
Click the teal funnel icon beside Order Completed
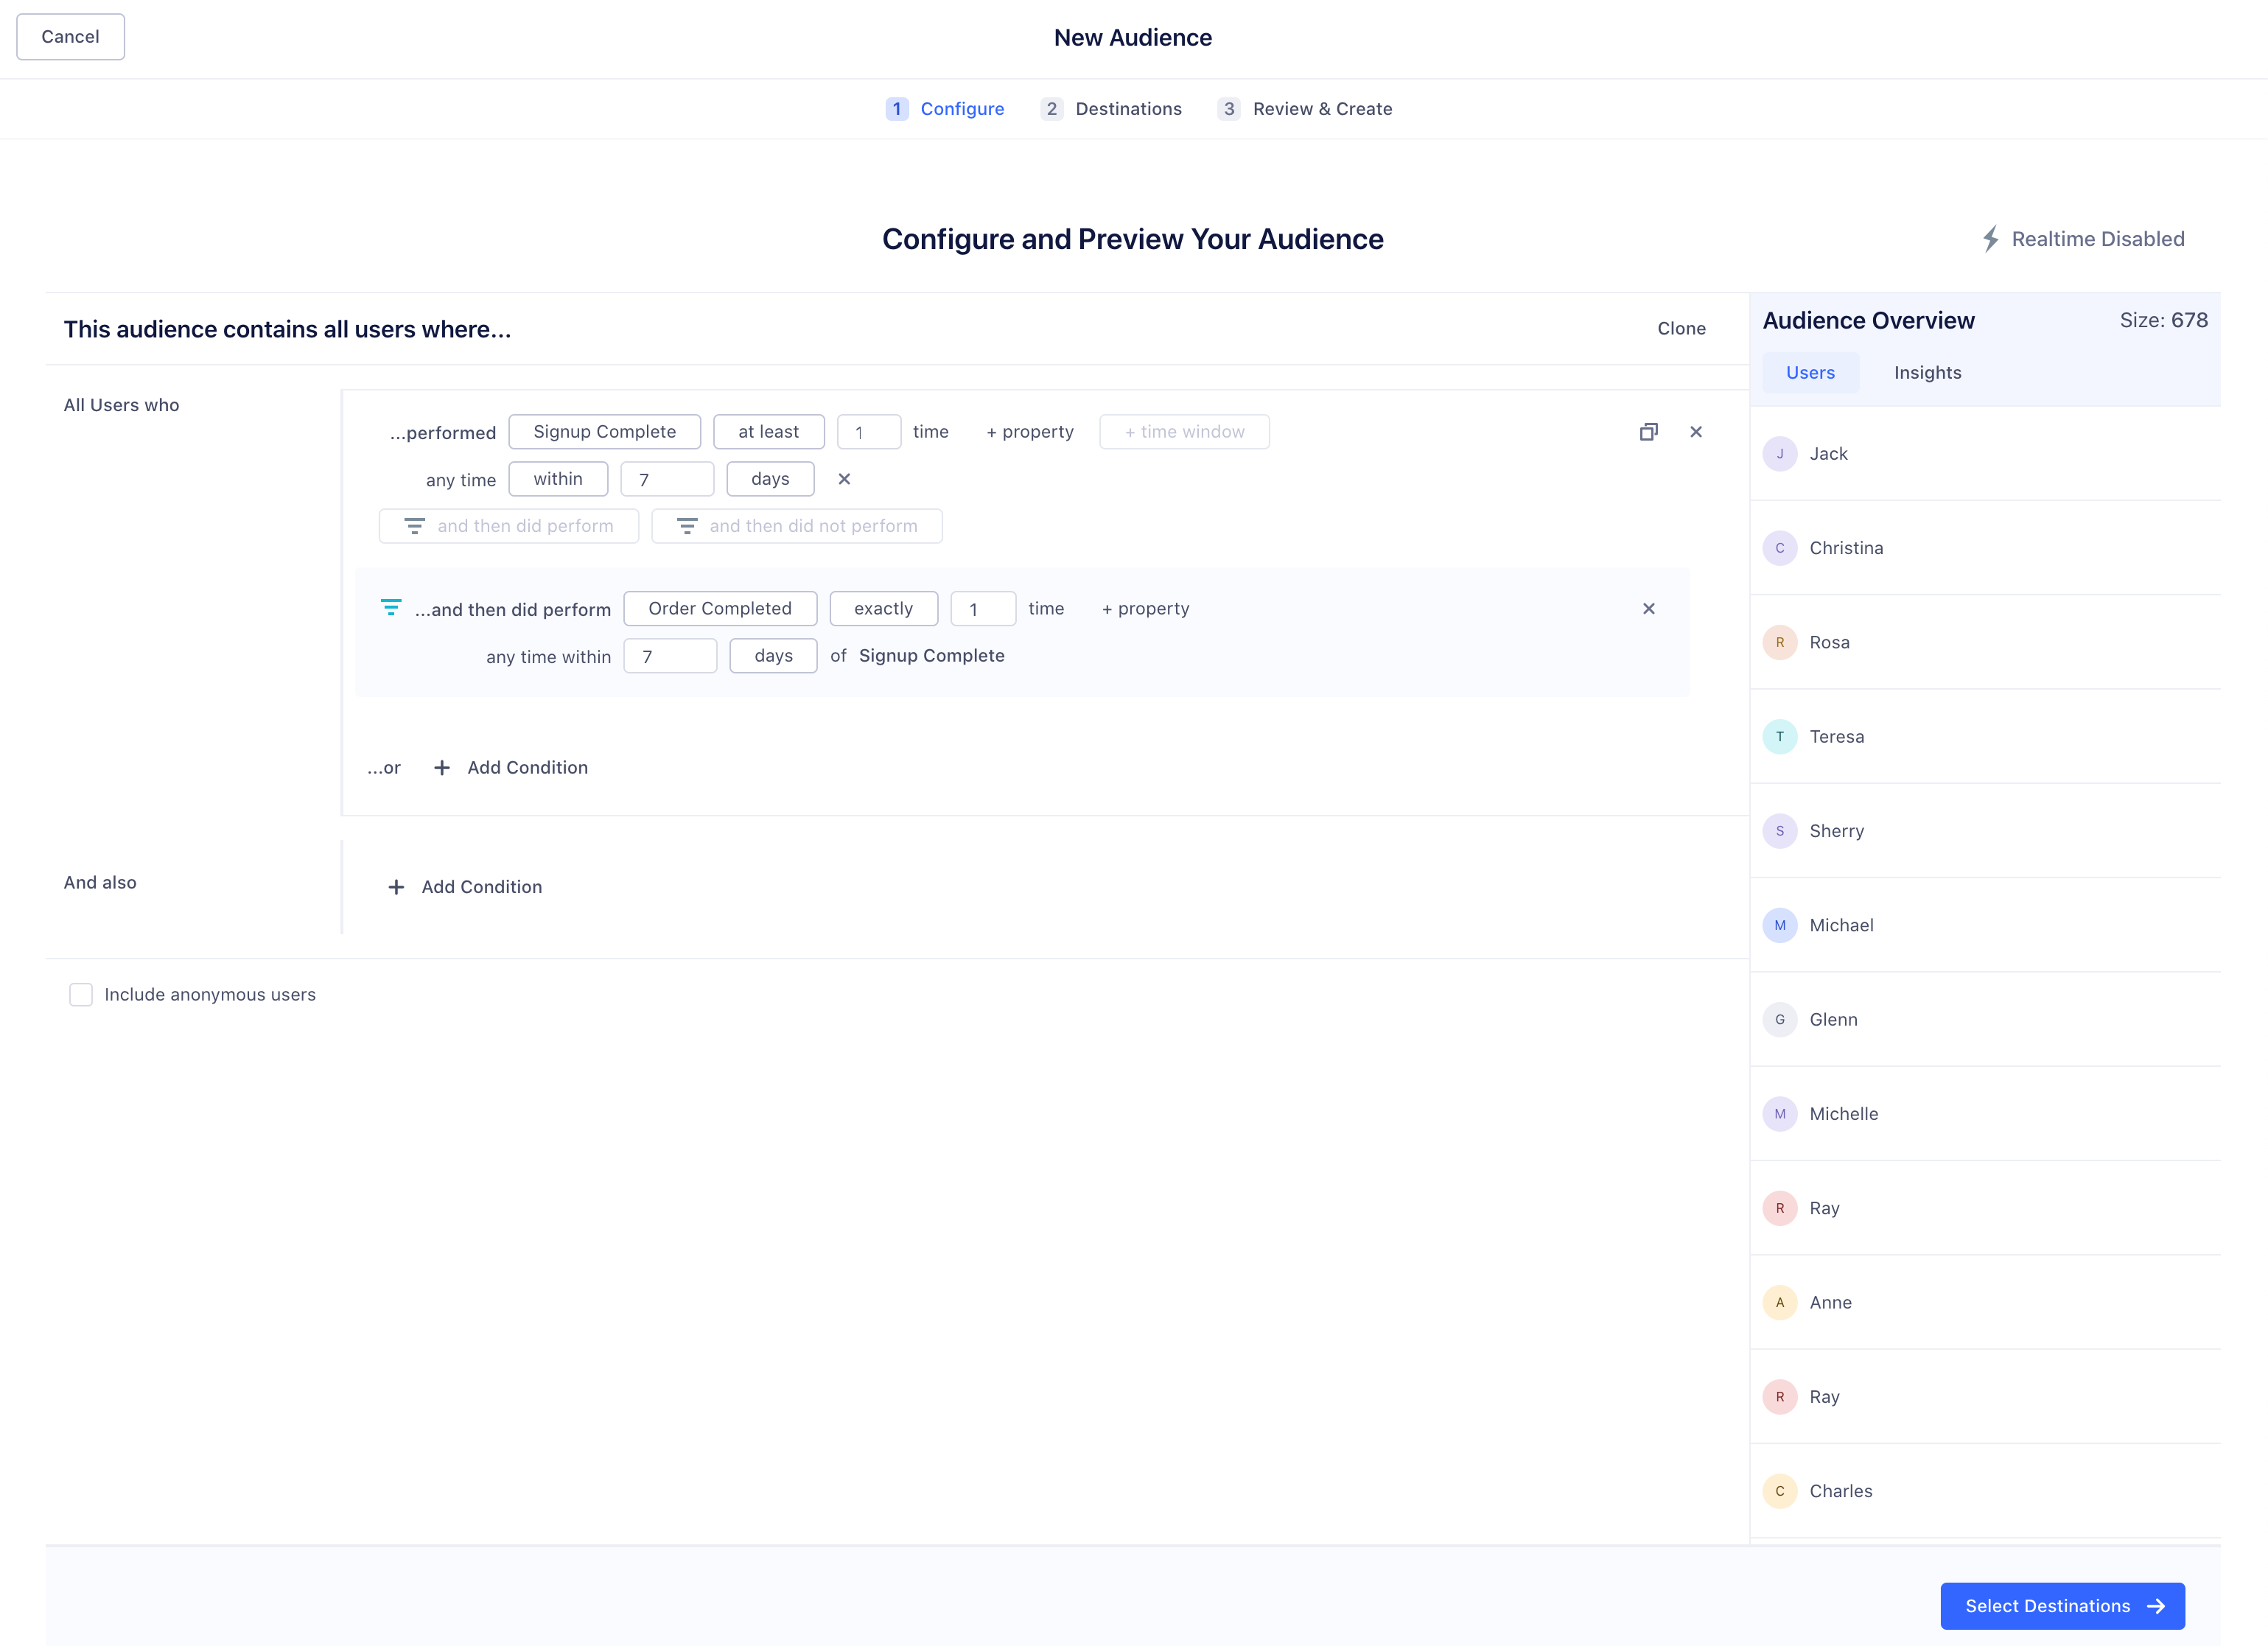tap(391, 608)
